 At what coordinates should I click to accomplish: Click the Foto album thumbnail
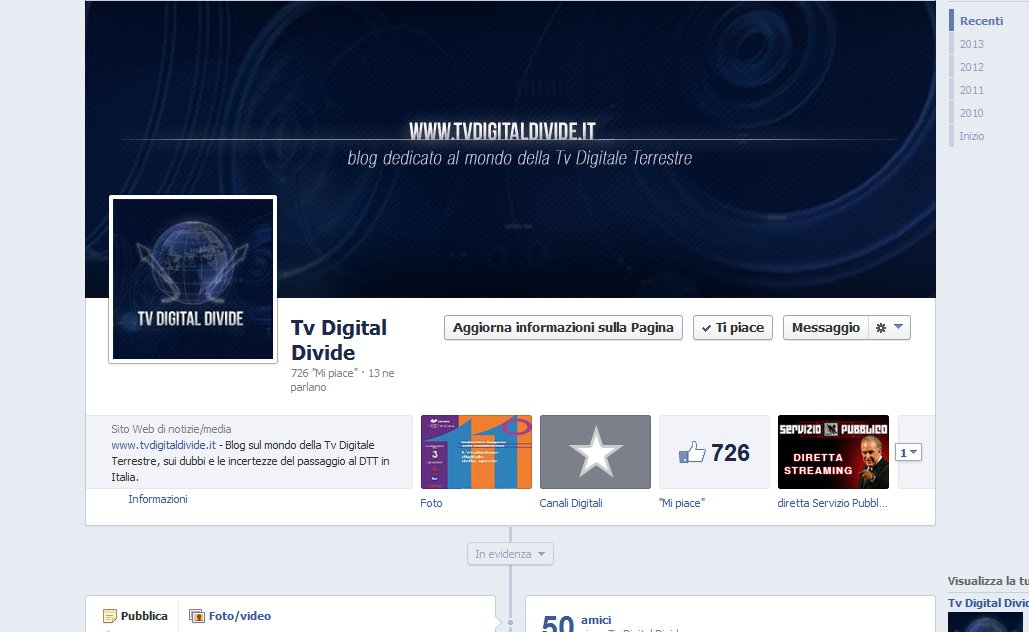(x=476, y=452)
